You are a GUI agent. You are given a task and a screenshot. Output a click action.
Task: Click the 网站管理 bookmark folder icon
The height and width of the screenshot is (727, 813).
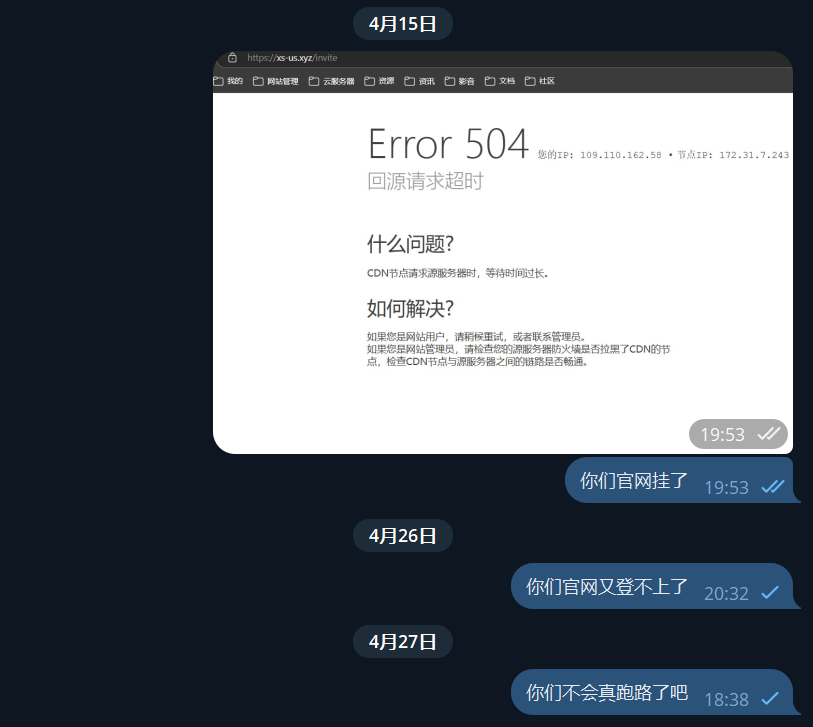click(257, 80)
